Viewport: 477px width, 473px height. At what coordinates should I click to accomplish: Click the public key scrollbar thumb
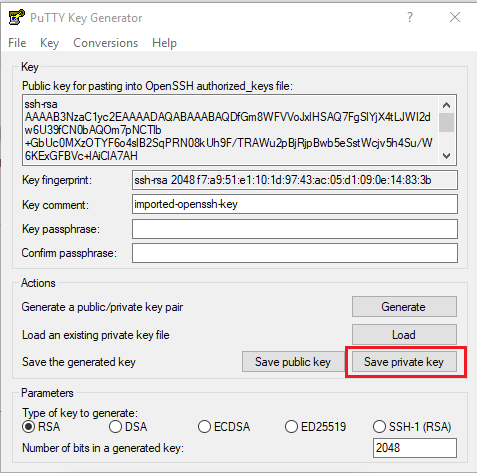pyautogui.click(x=446, y=123)
